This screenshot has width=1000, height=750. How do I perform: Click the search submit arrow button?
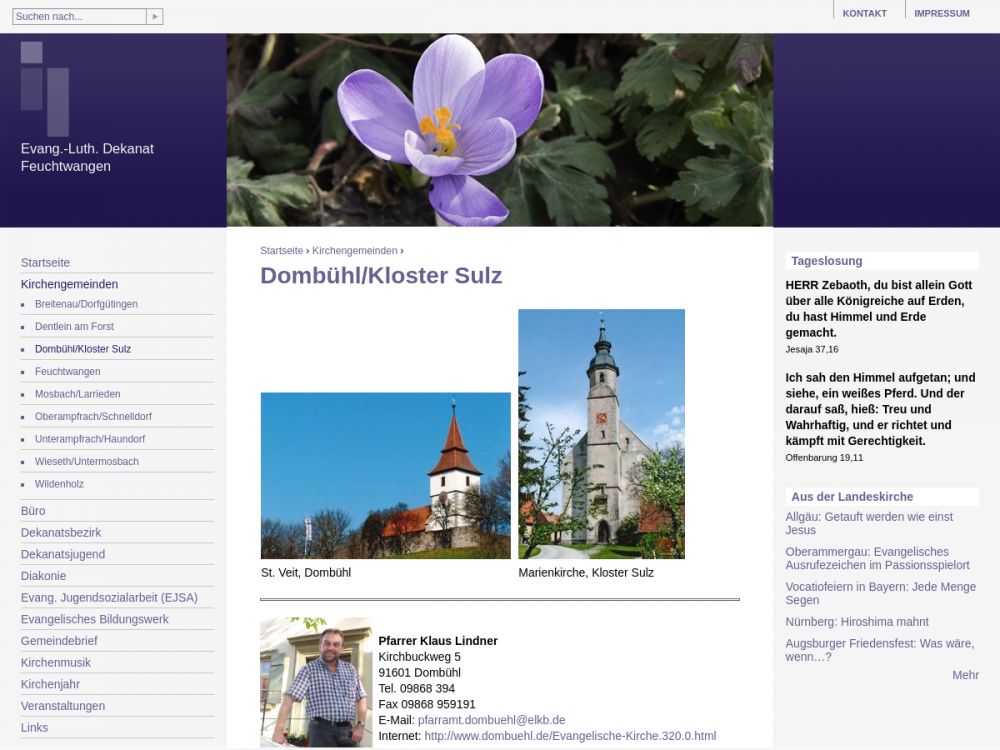pyautogui.click(x=154, y=17)
